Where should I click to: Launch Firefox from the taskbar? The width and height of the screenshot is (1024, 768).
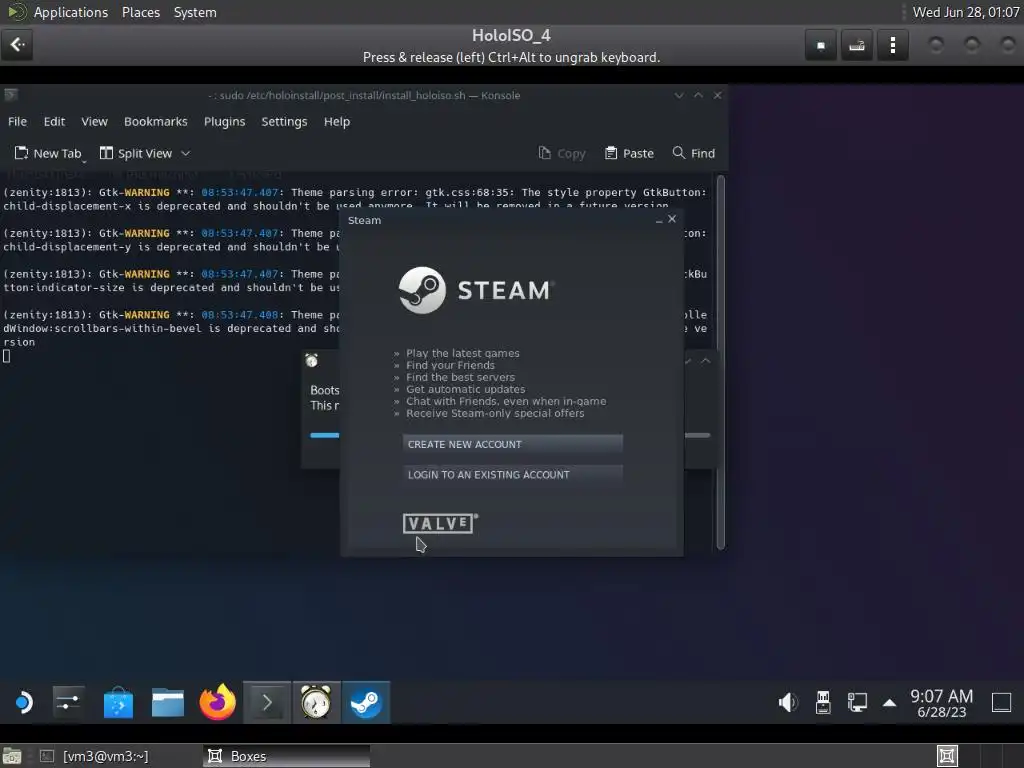[x=217, y=703]
